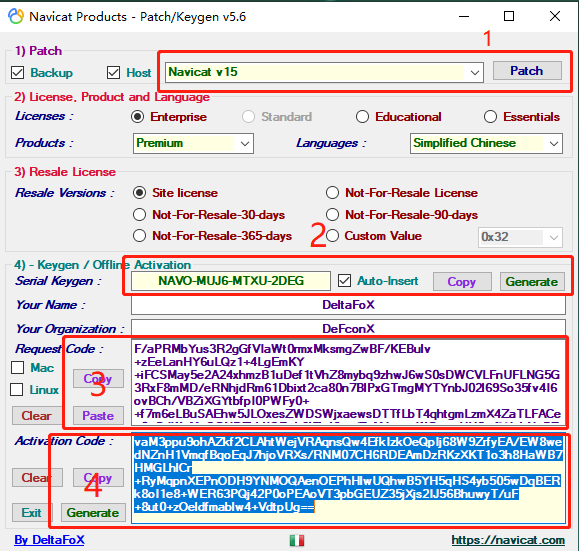Copy the serial key with Copy button

point(462,282)
